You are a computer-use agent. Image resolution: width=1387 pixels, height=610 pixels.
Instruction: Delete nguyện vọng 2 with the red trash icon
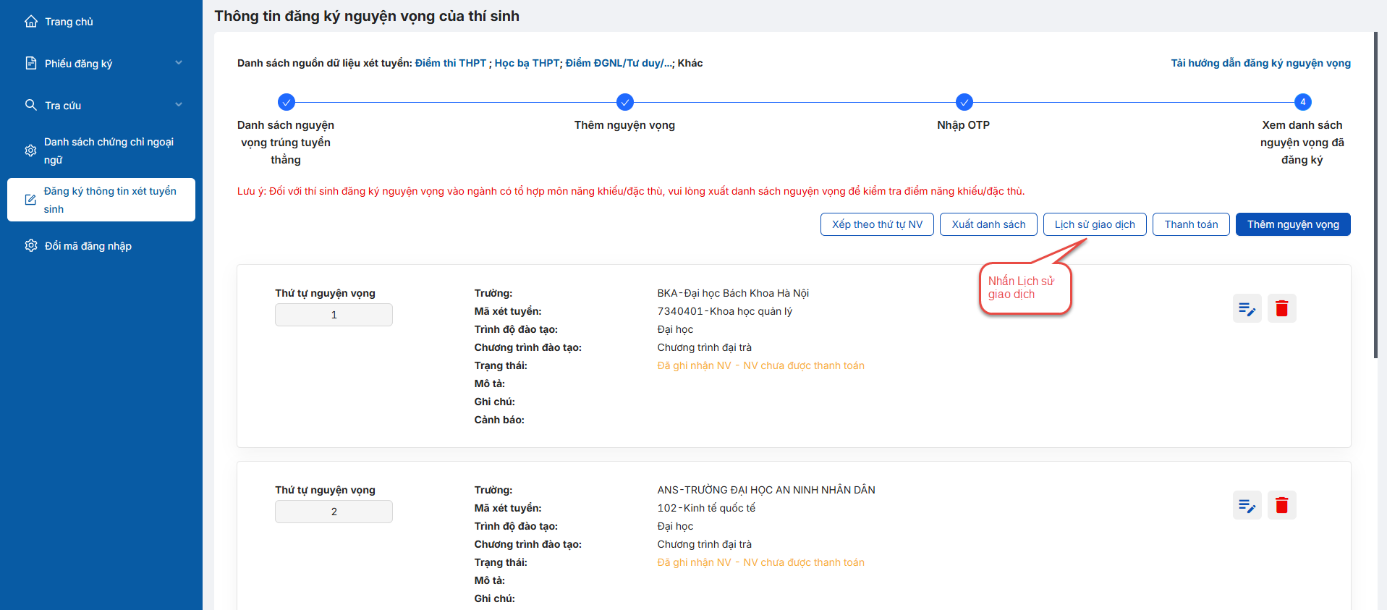click(1282, 506)
